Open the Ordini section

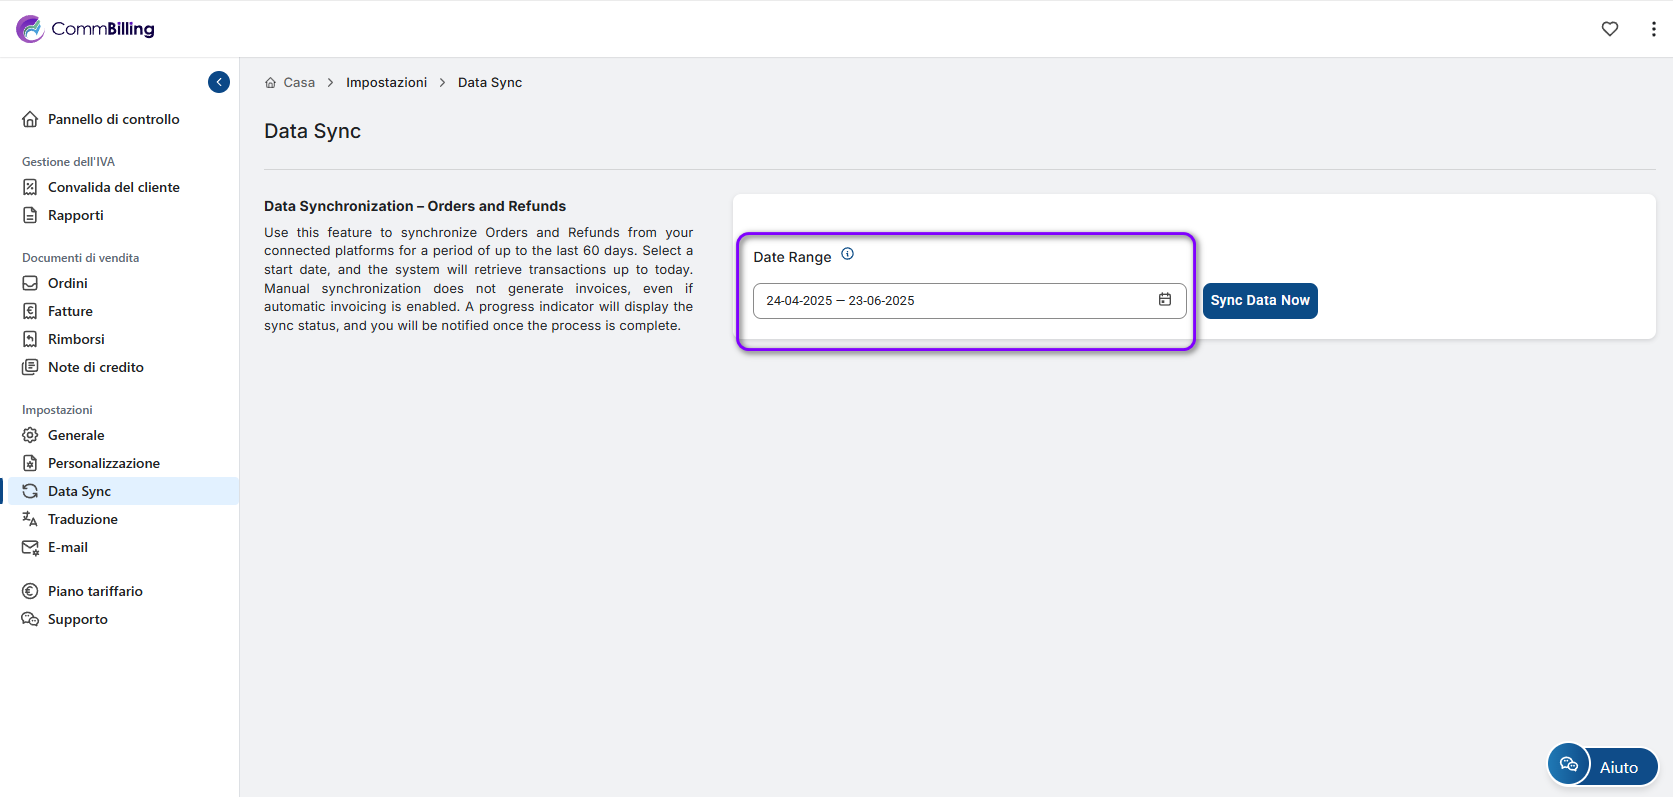(67, 283)
